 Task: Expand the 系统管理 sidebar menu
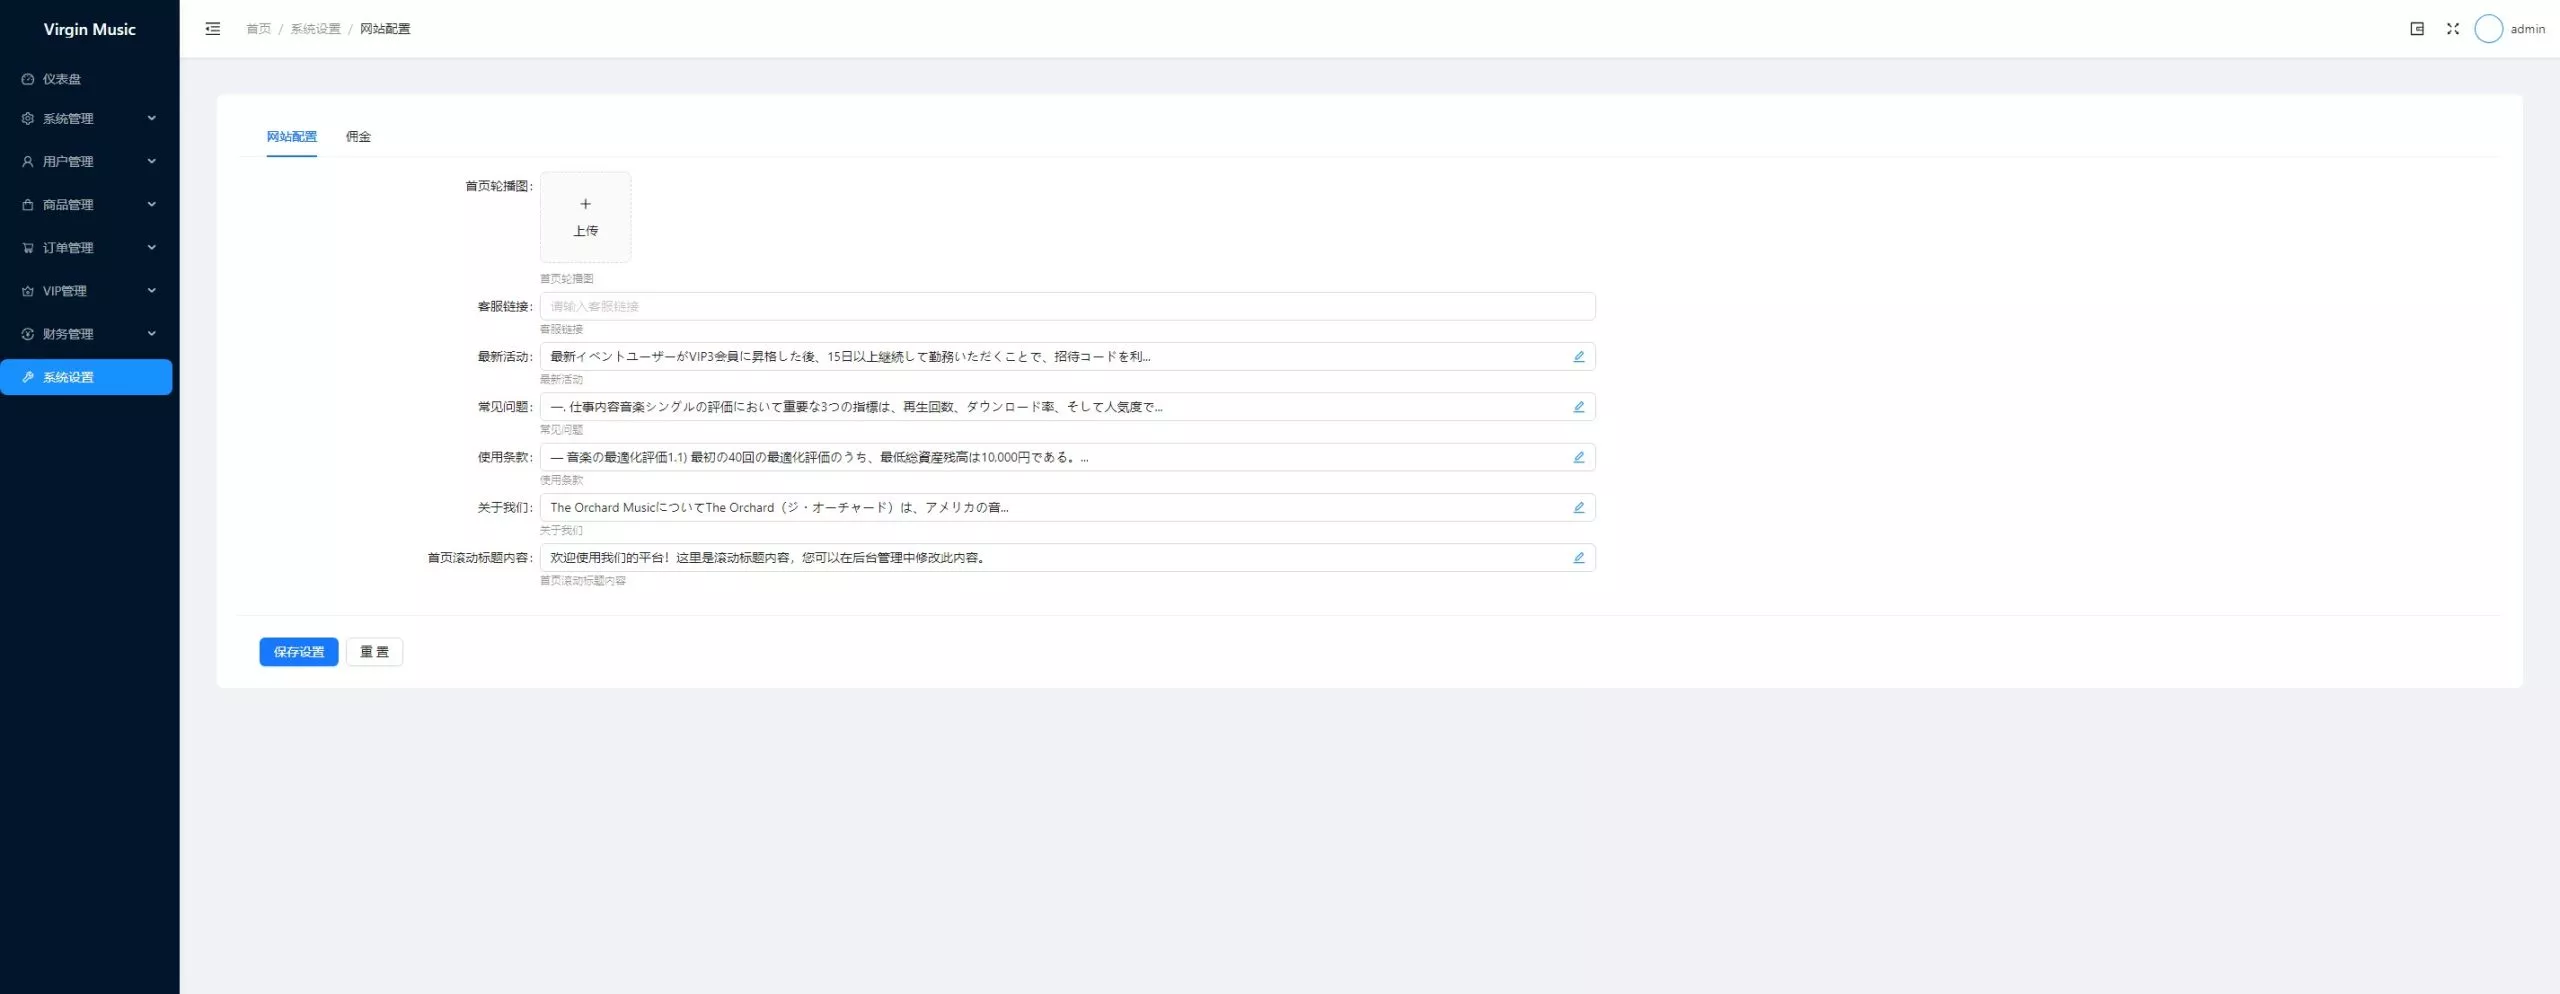[88, 119]
